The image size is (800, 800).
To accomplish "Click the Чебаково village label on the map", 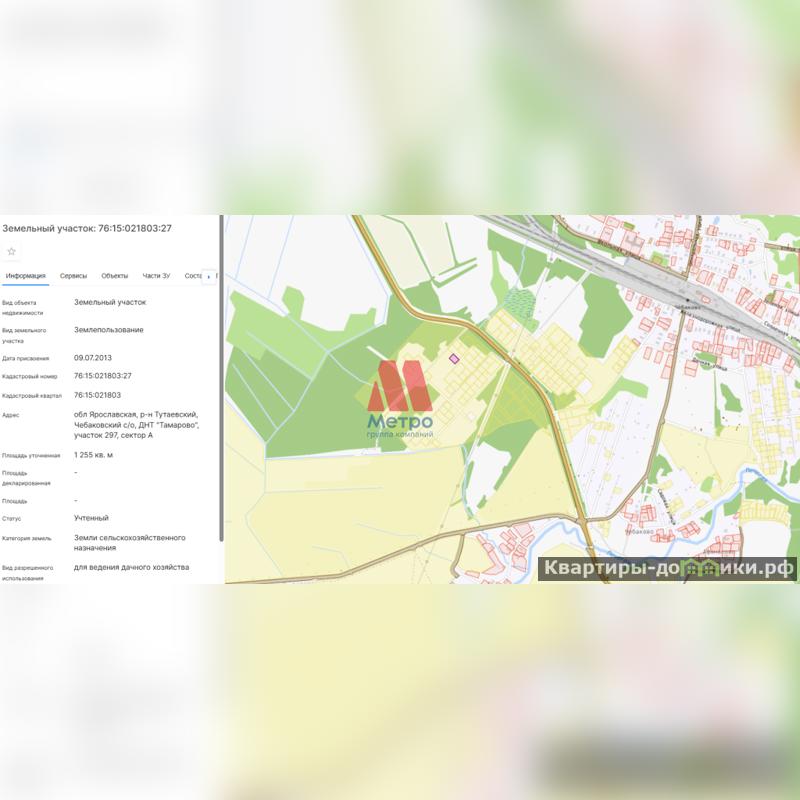I will [638, 532].
